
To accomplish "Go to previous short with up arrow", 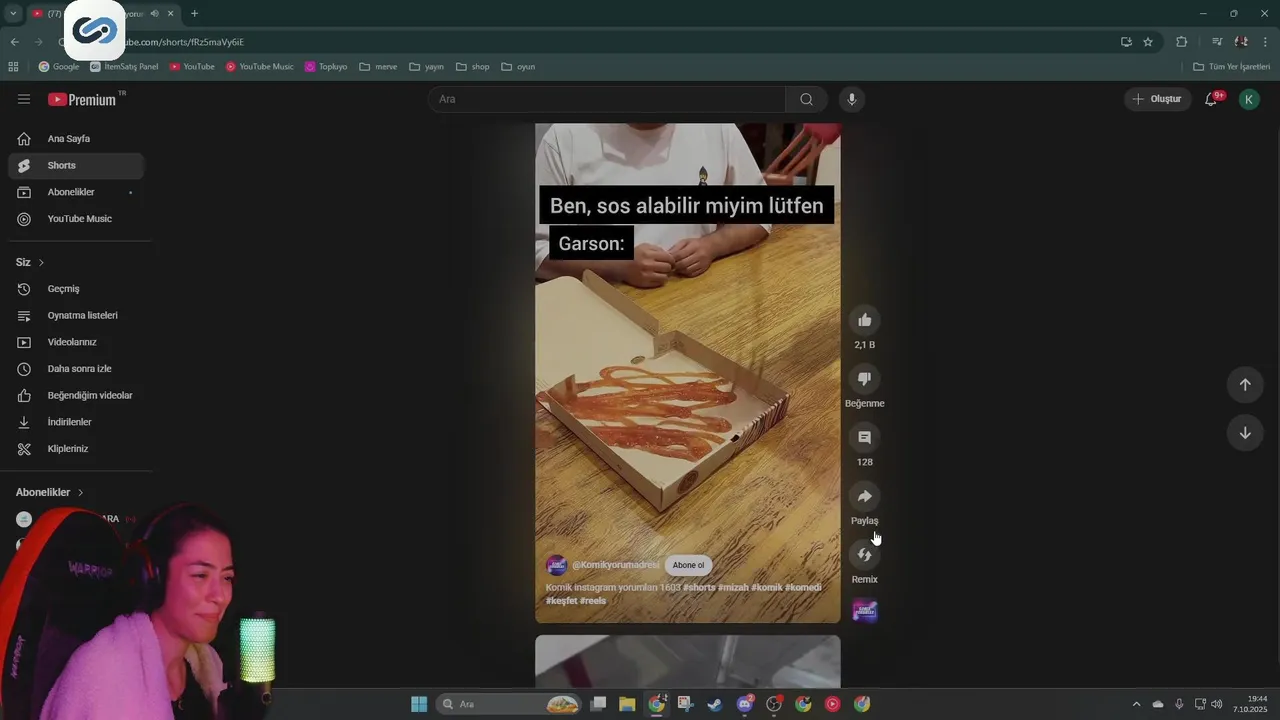I will [x=1245, y=385].
